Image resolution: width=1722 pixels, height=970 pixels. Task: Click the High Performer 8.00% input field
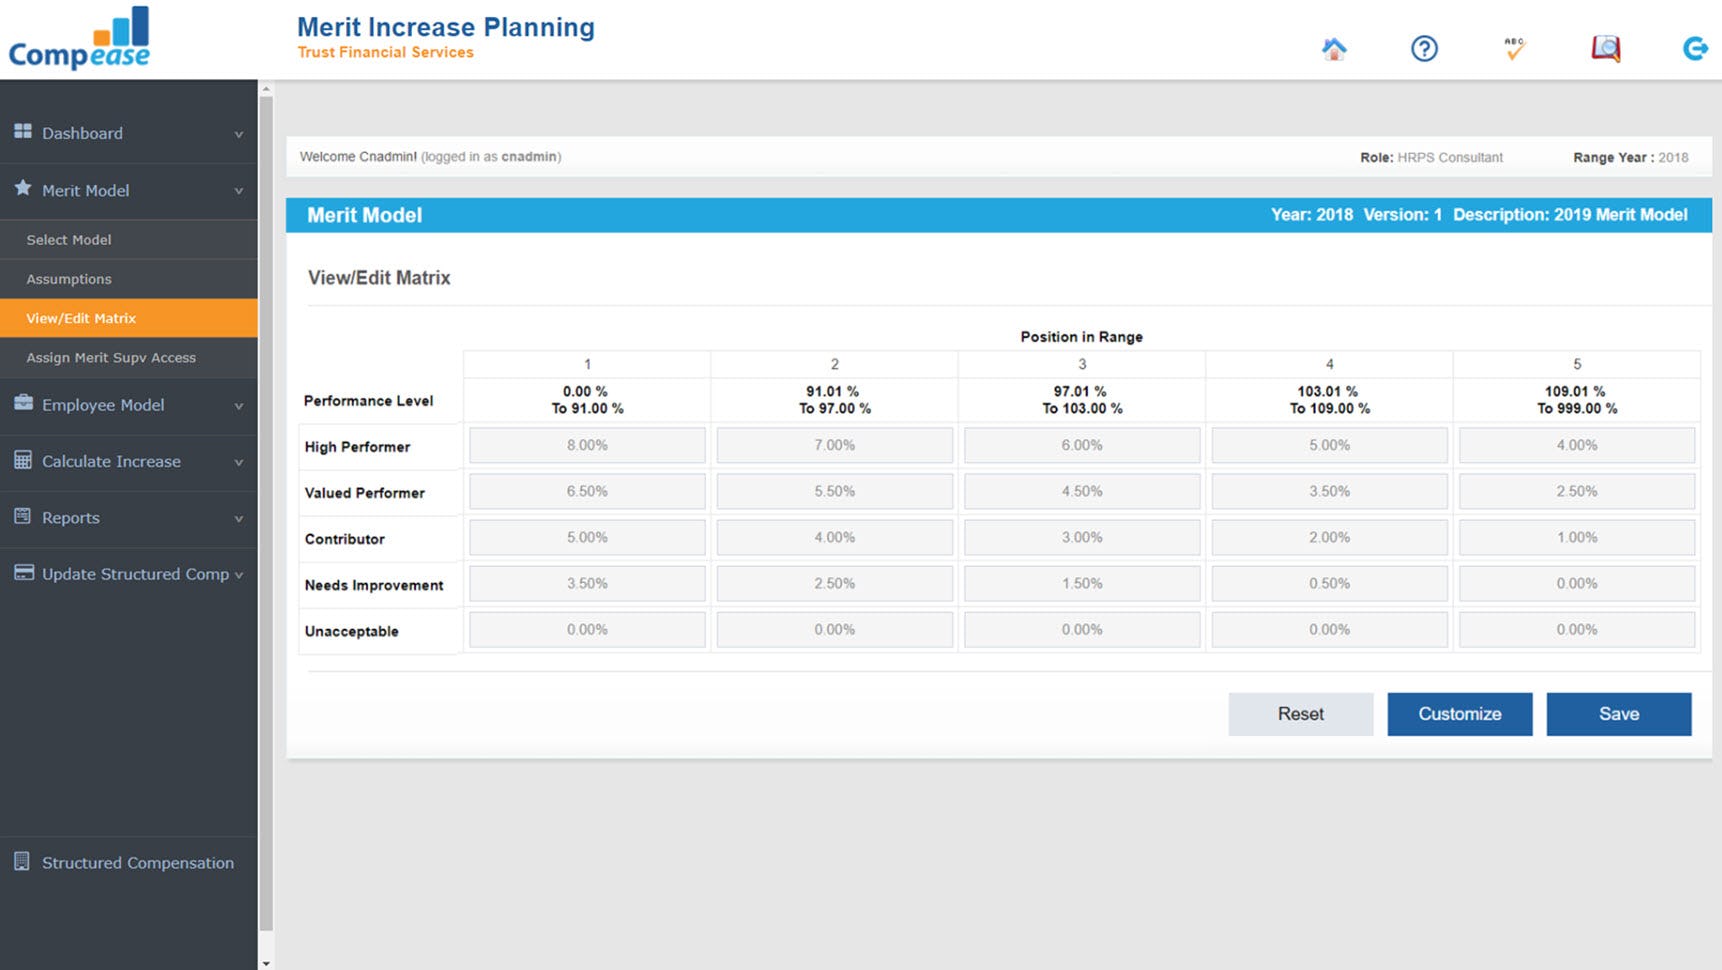(586, 445)
